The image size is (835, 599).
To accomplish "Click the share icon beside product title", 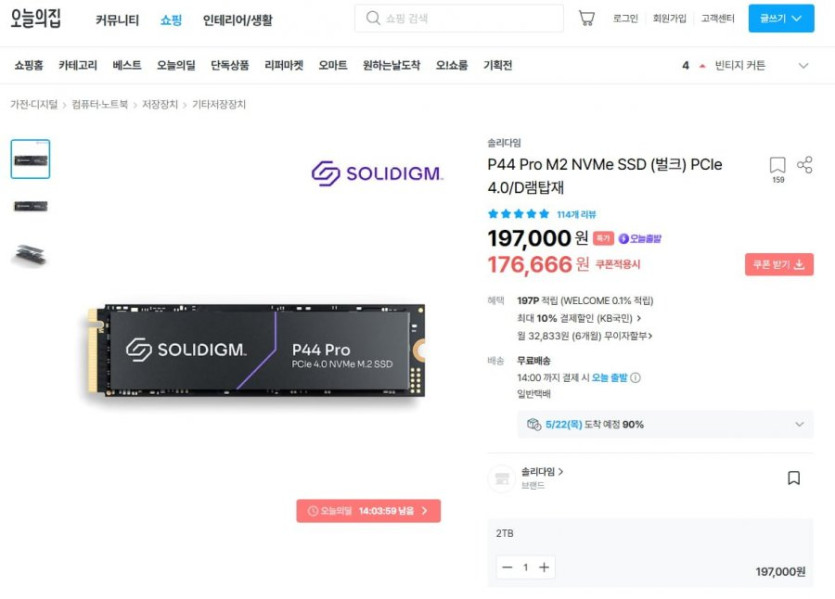I will tap(805, 165).
